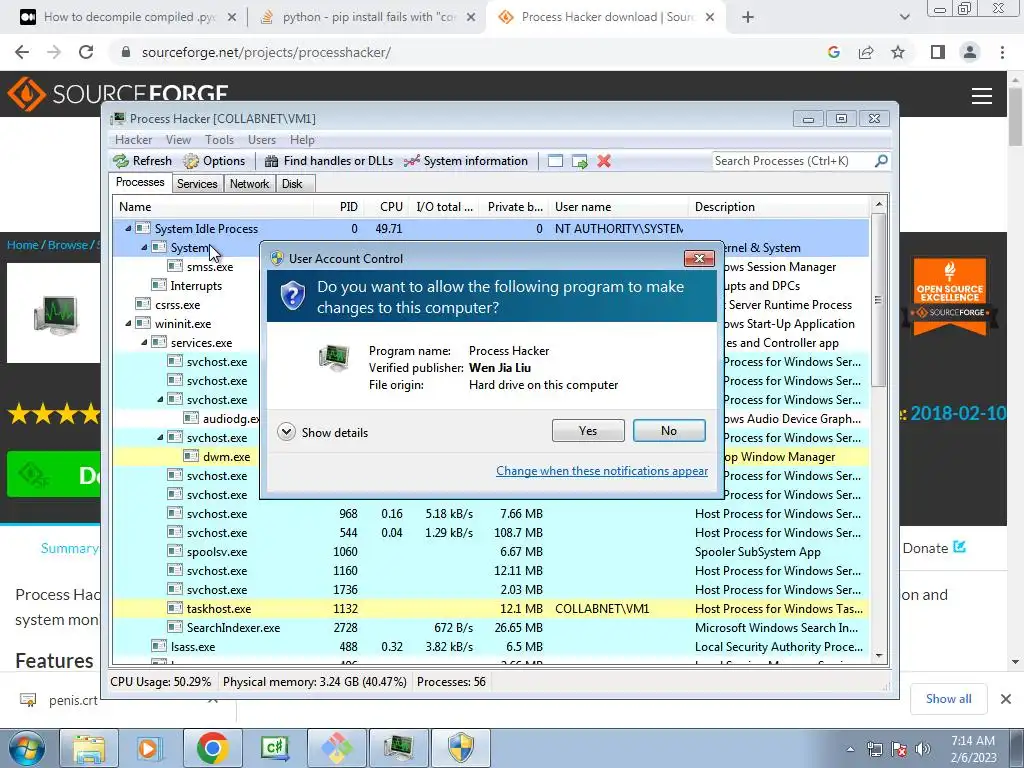Image resolution: width=1024 pixels, height=768 pixels.
Task: Select the spoolsv.exe process row
Action: [491, 552]
